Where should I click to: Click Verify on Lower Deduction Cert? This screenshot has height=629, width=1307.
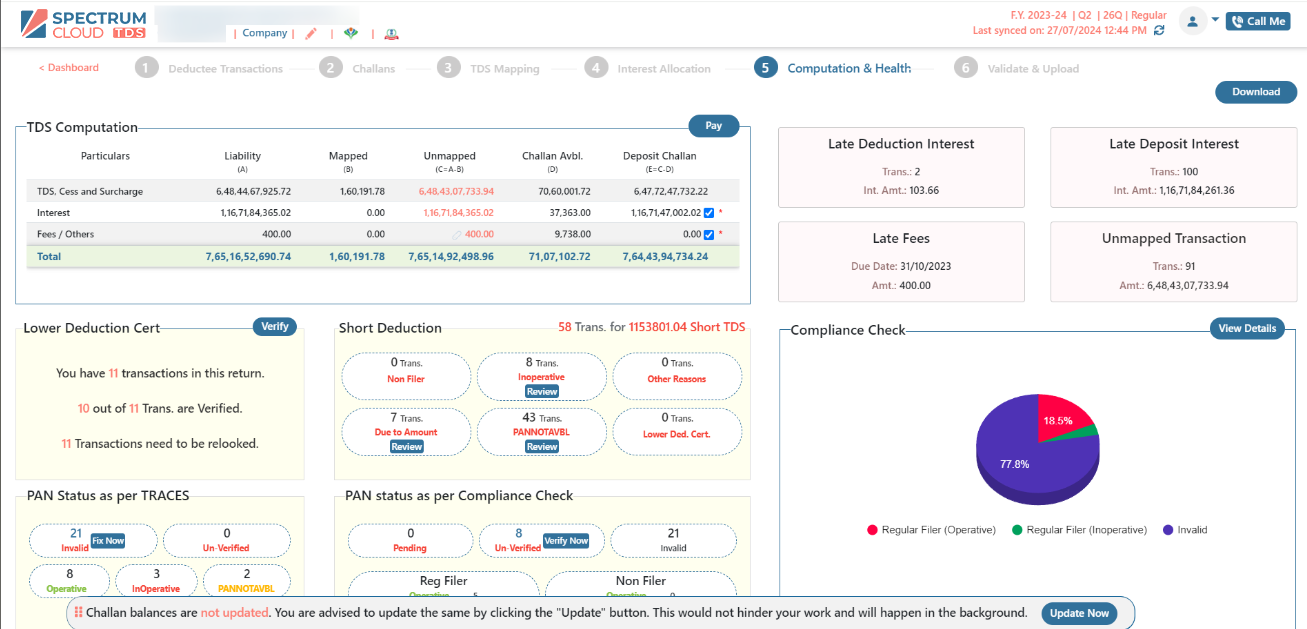tap(275, 327)
